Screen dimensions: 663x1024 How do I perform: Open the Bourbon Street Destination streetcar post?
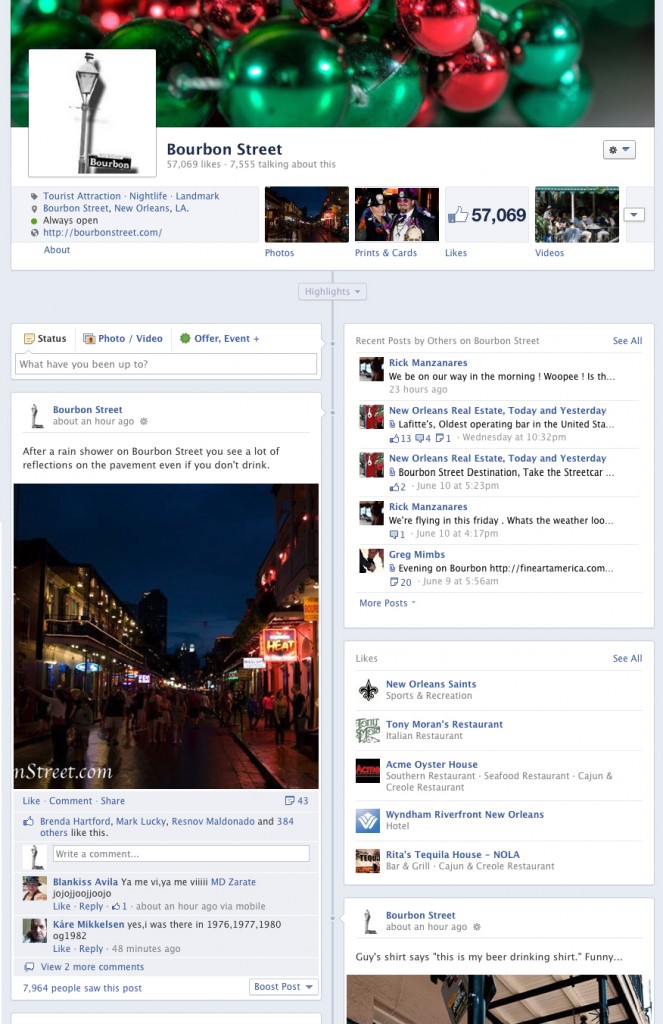click(506, 472)
